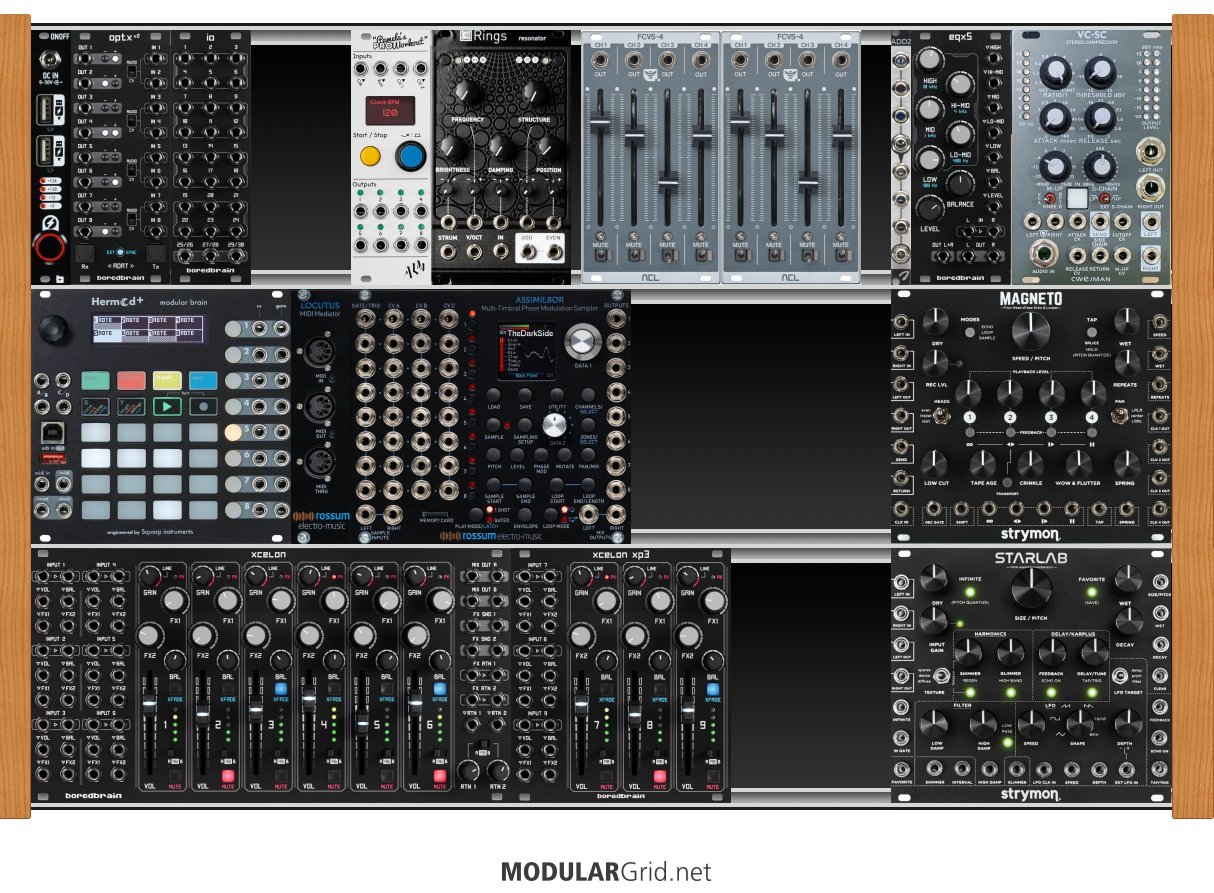Viewport: 1214px width, 893px height.
Task: Click Rings STRUM input jack
Action: (x=448, y=252)
